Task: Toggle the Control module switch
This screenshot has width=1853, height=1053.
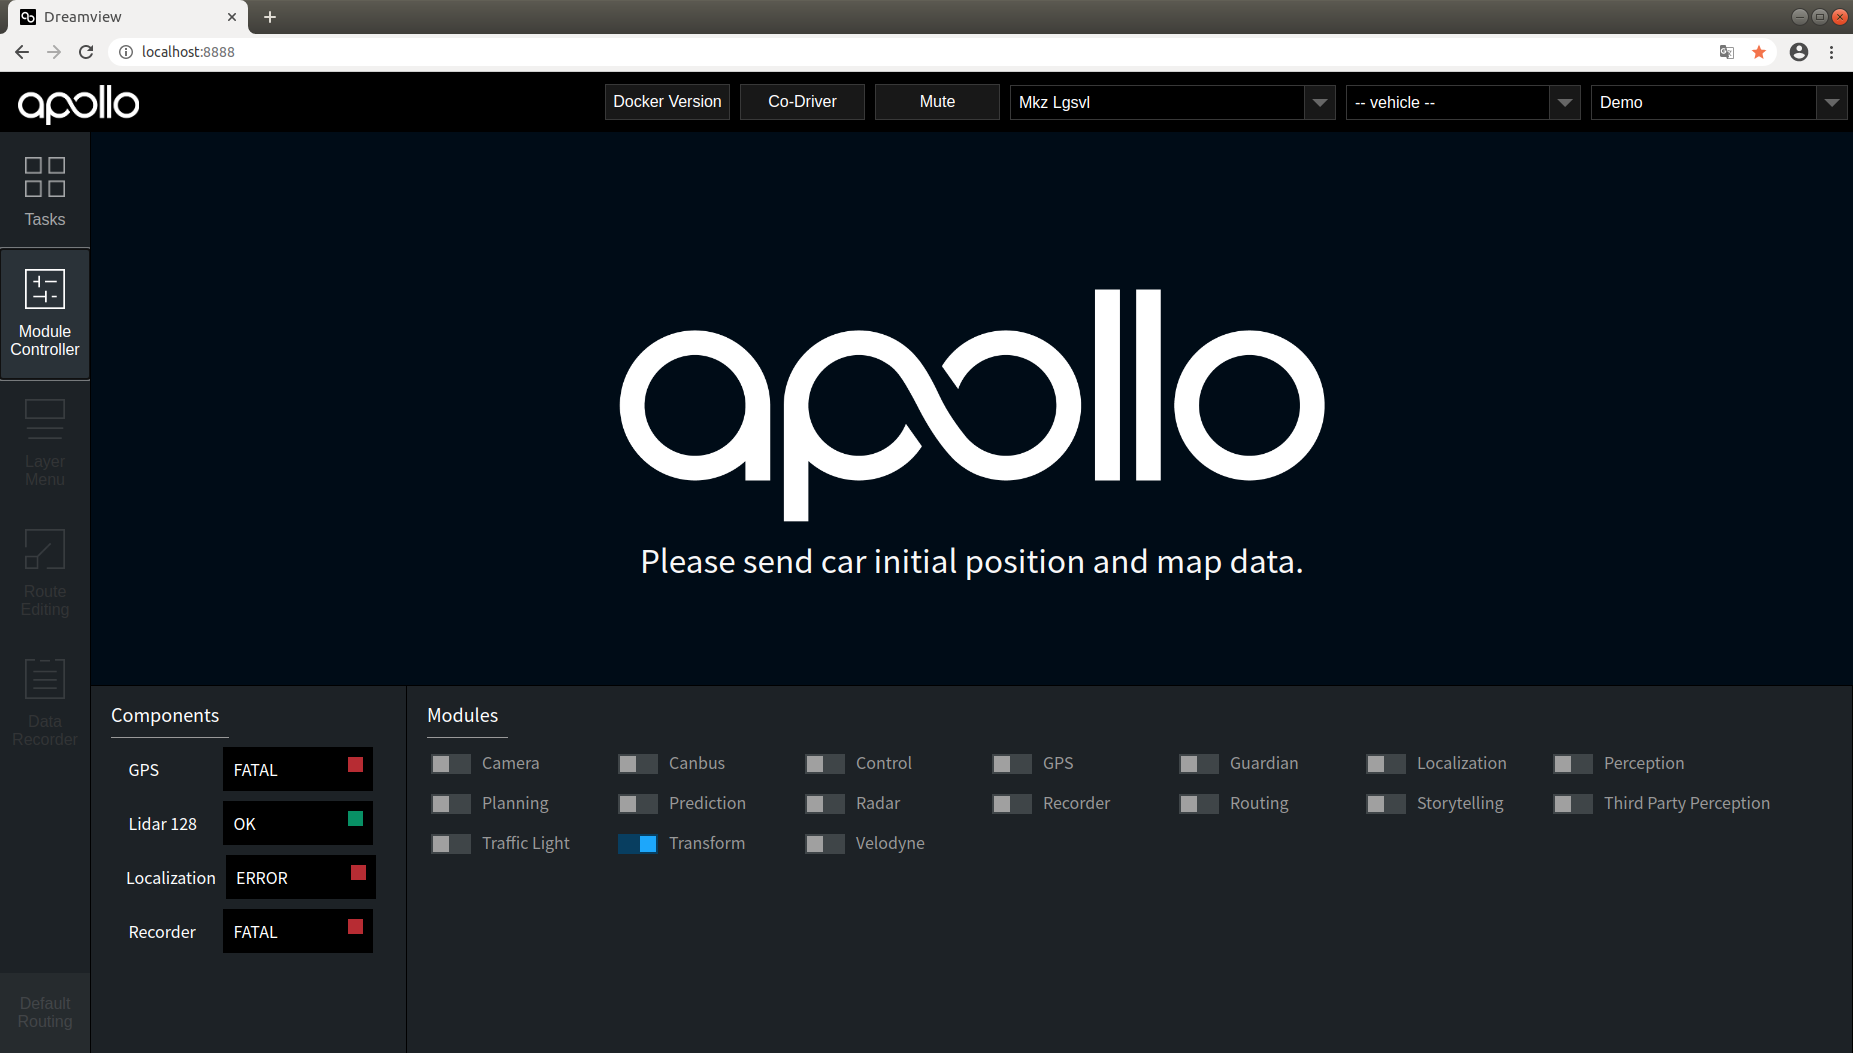Action: (825, 764)
